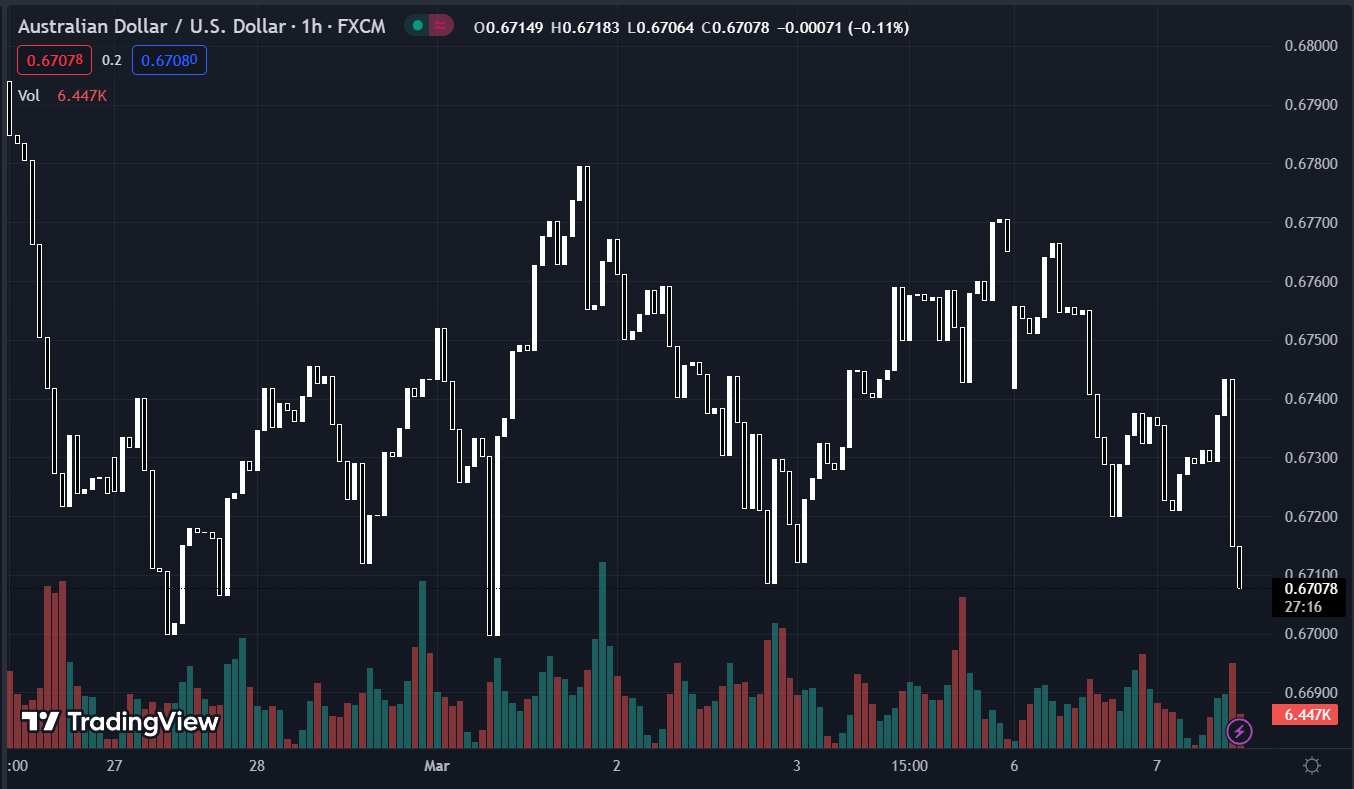
Task: Click the 6 date on time axis
Action: click(x=1014, y=766)
